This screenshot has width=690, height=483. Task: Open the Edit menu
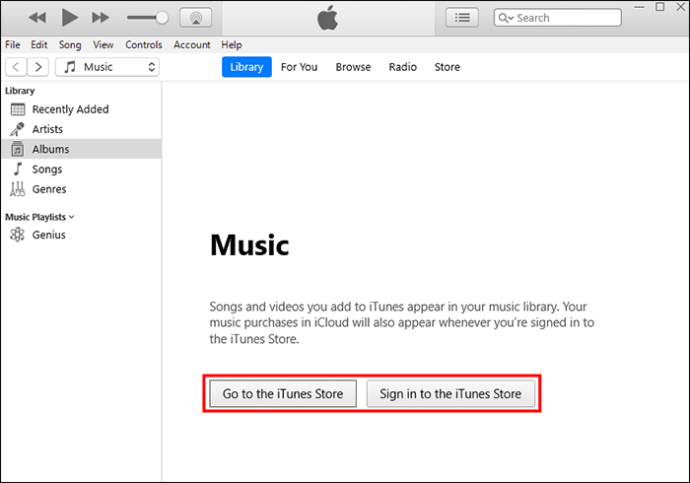pos(39,44)
